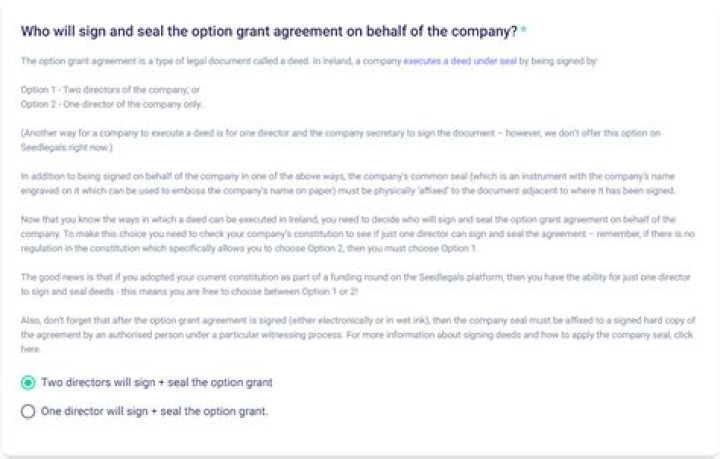Viewport: 720px width, 459px height.
Task: Click the 'Option 1 - Two directors' text line
Action: pyautogui.click(x=97, y=89)
